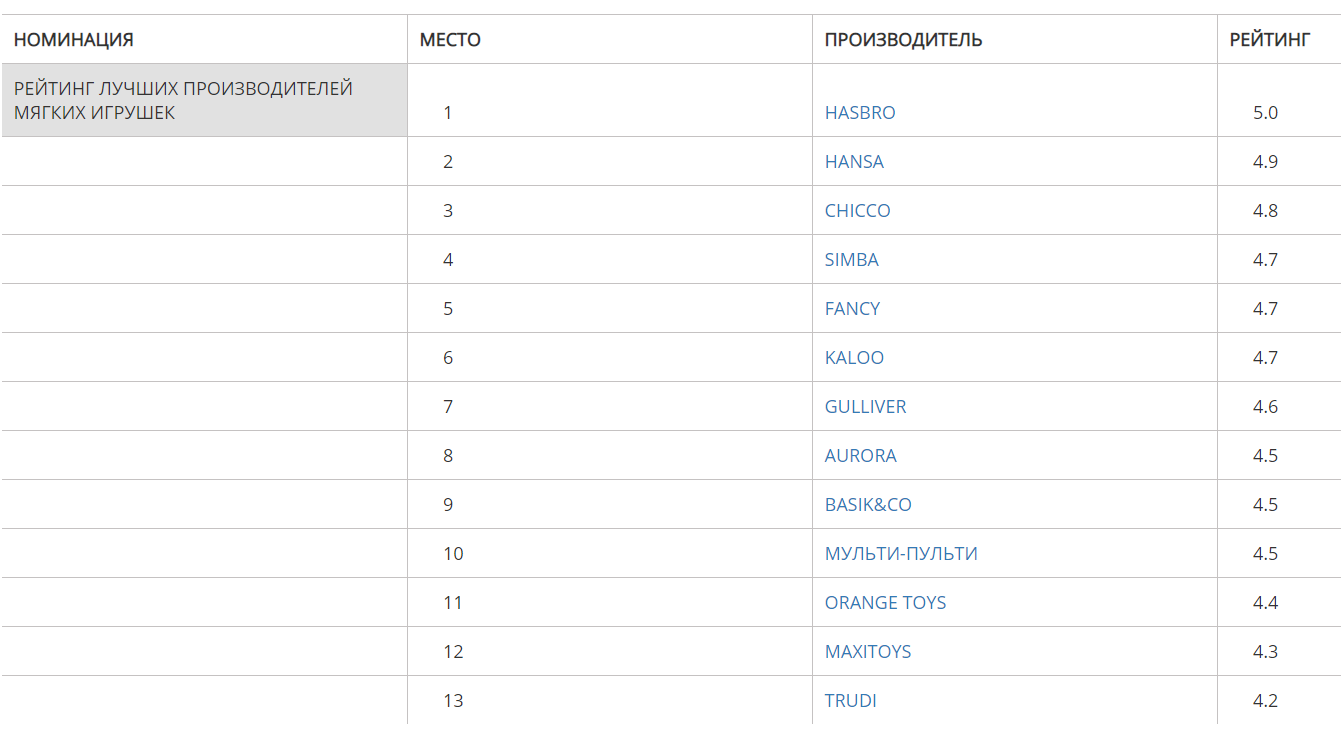This screenshot has width=1341, height=737.
Task: Follow the FANCY brand link
Action: click(x=852, y=309)
